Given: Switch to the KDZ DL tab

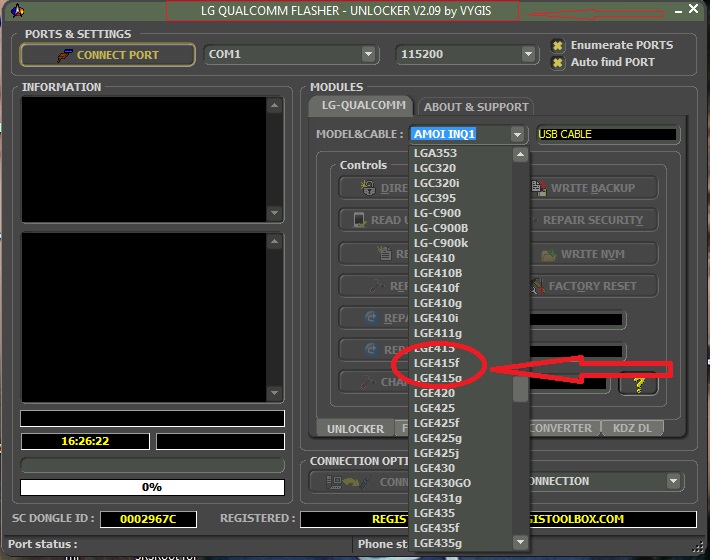Looking at the screenshot, I should point(632,428).
